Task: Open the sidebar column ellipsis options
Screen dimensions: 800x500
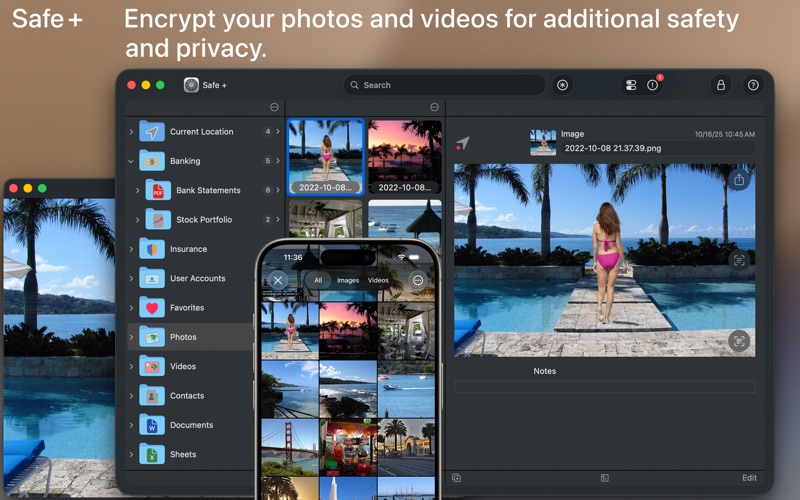Action: tap(274, 107)
